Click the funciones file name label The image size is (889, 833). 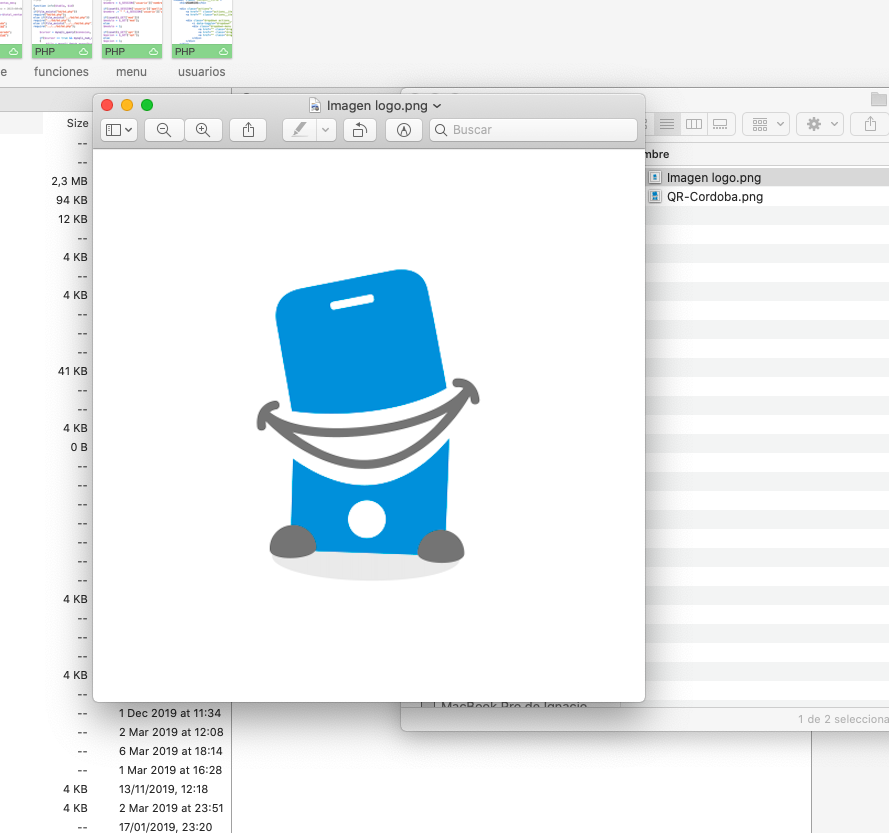point(61,72)
